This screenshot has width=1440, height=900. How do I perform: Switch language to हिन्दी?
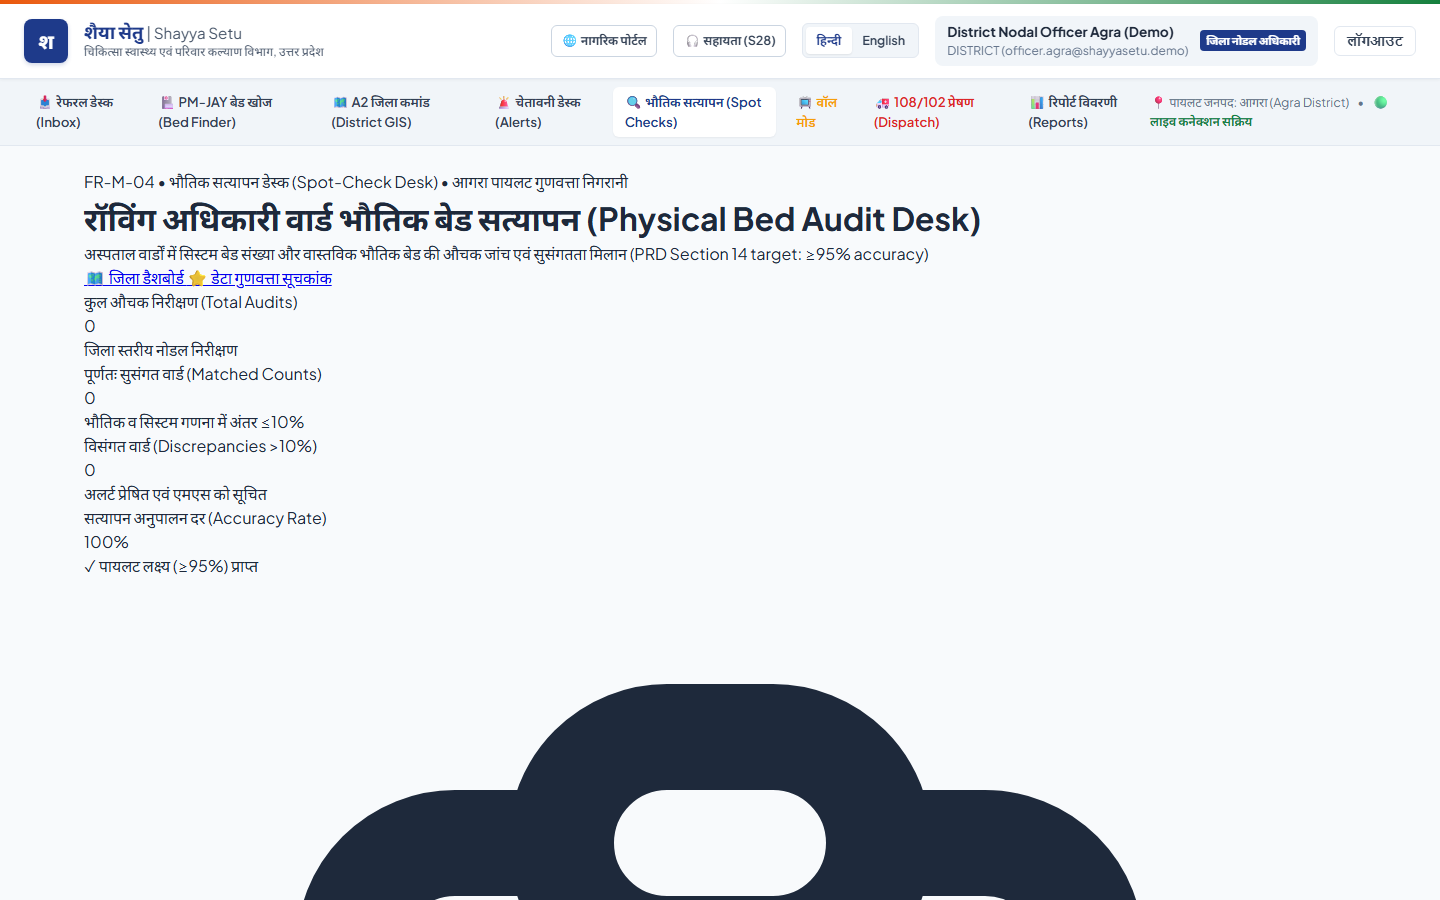829,41
